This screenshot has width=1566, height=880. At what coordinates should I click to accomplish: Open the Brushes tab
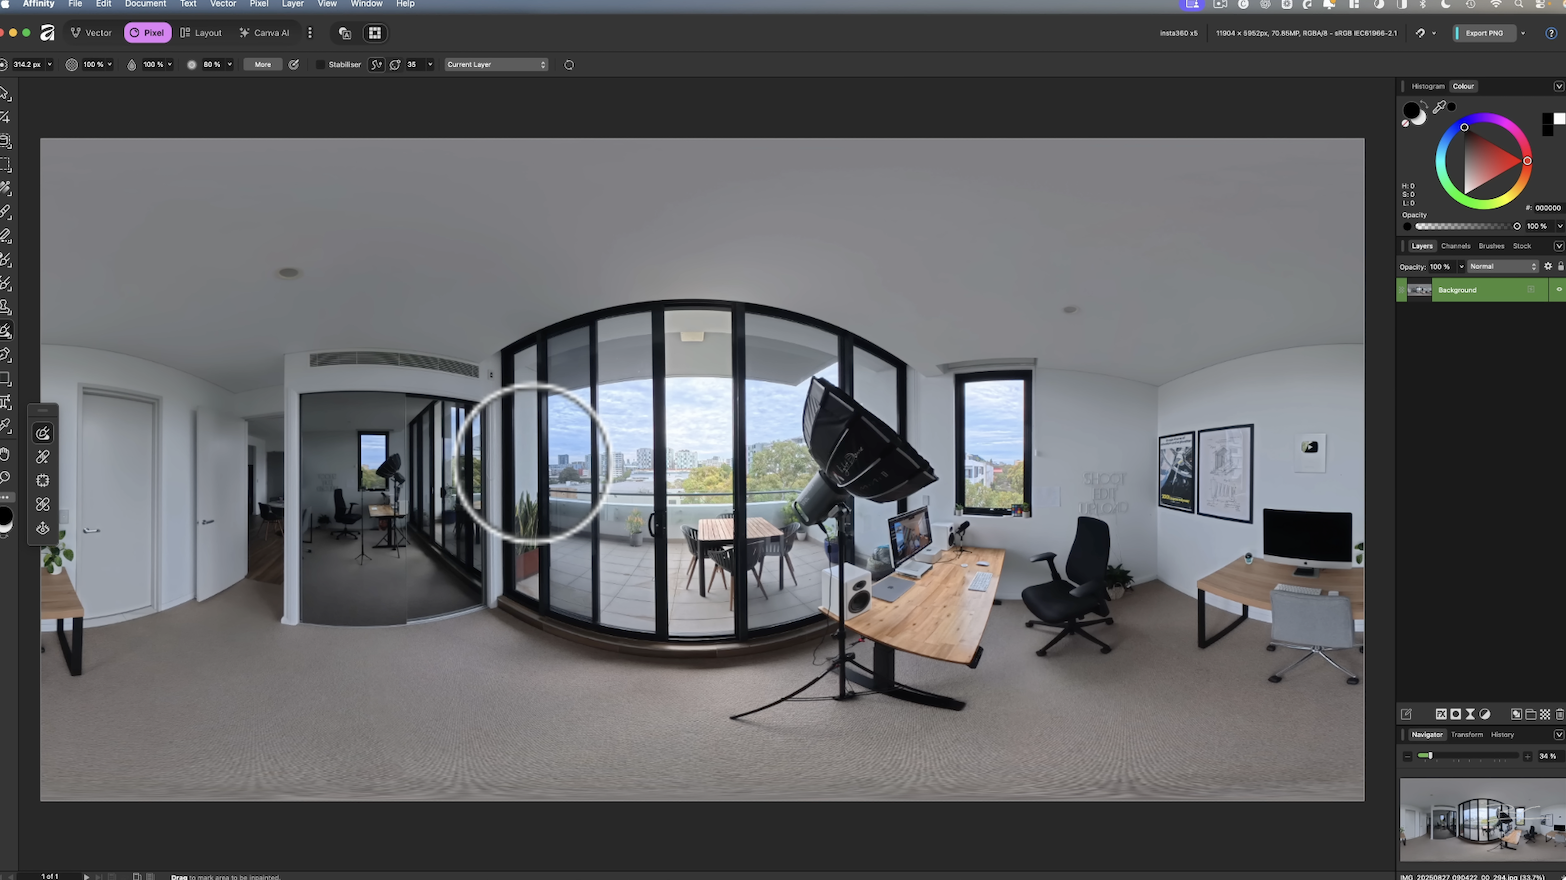coord(1491,246)
